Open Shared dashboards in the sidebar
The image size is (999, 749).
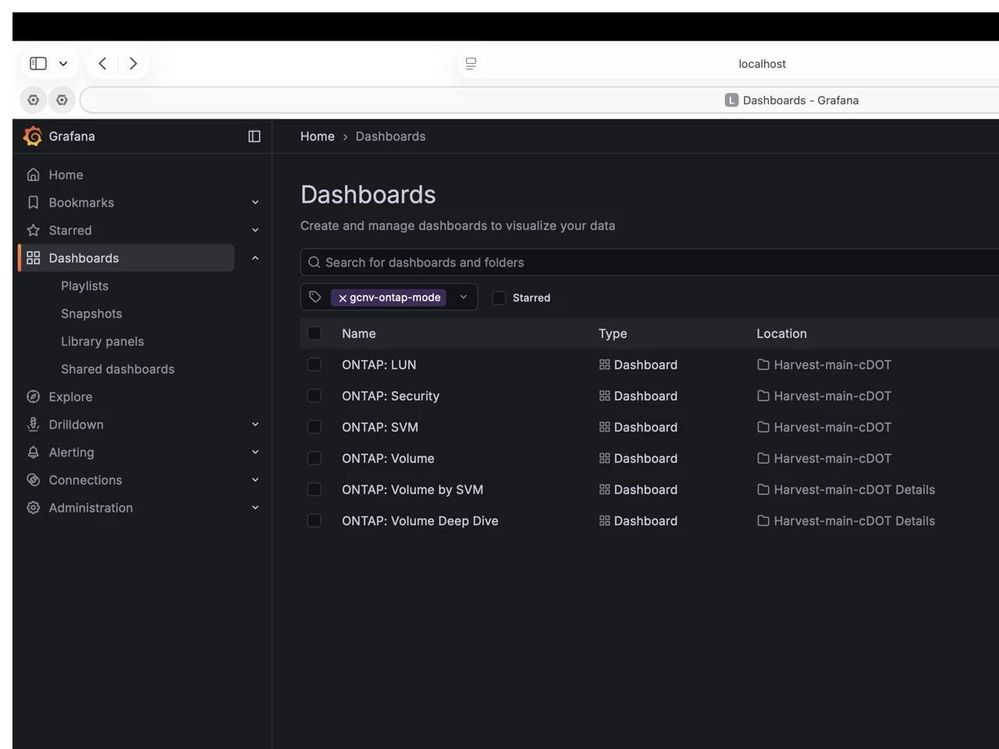point(118,369)
